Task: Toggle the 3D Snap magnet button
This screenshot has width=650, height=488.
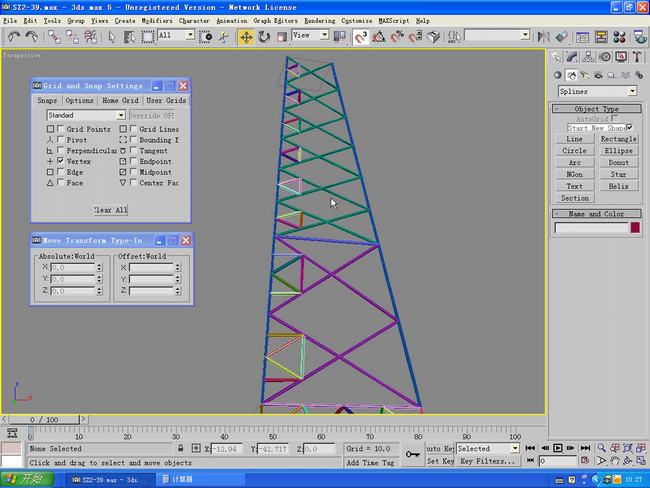Action: coord(360,37)
